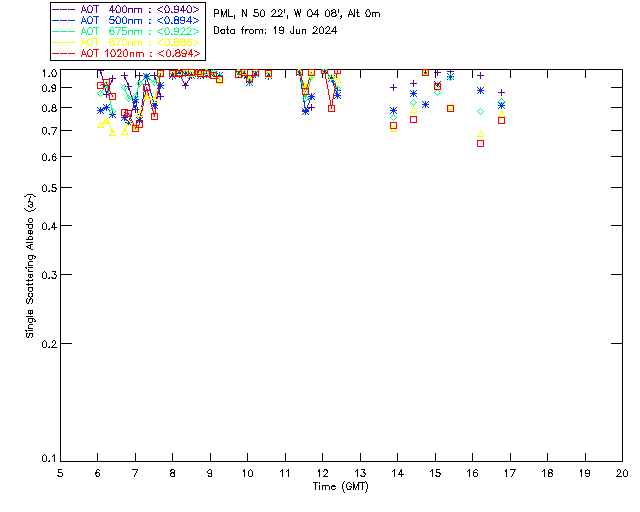Click the lowest red square marker after 16 GMT
Image resolution: width=640 pixels, height=512 pixels.
point(480,143)
